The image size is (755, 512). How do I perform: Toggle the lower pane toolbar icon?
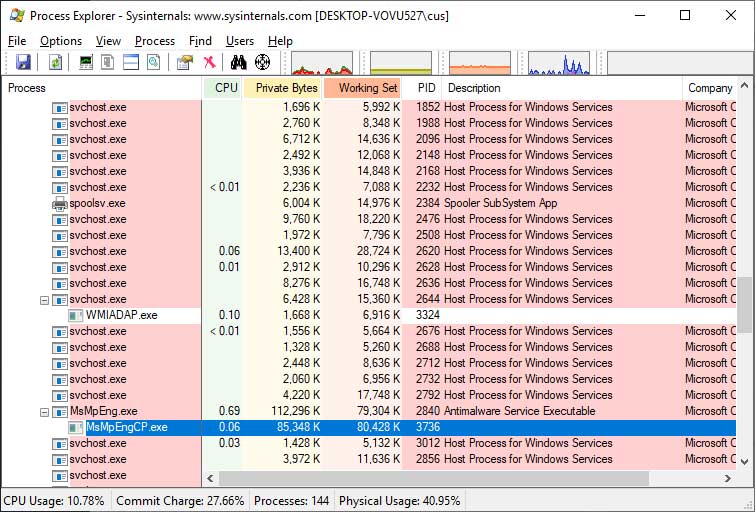pyautogui.click(x=131, y=62)
